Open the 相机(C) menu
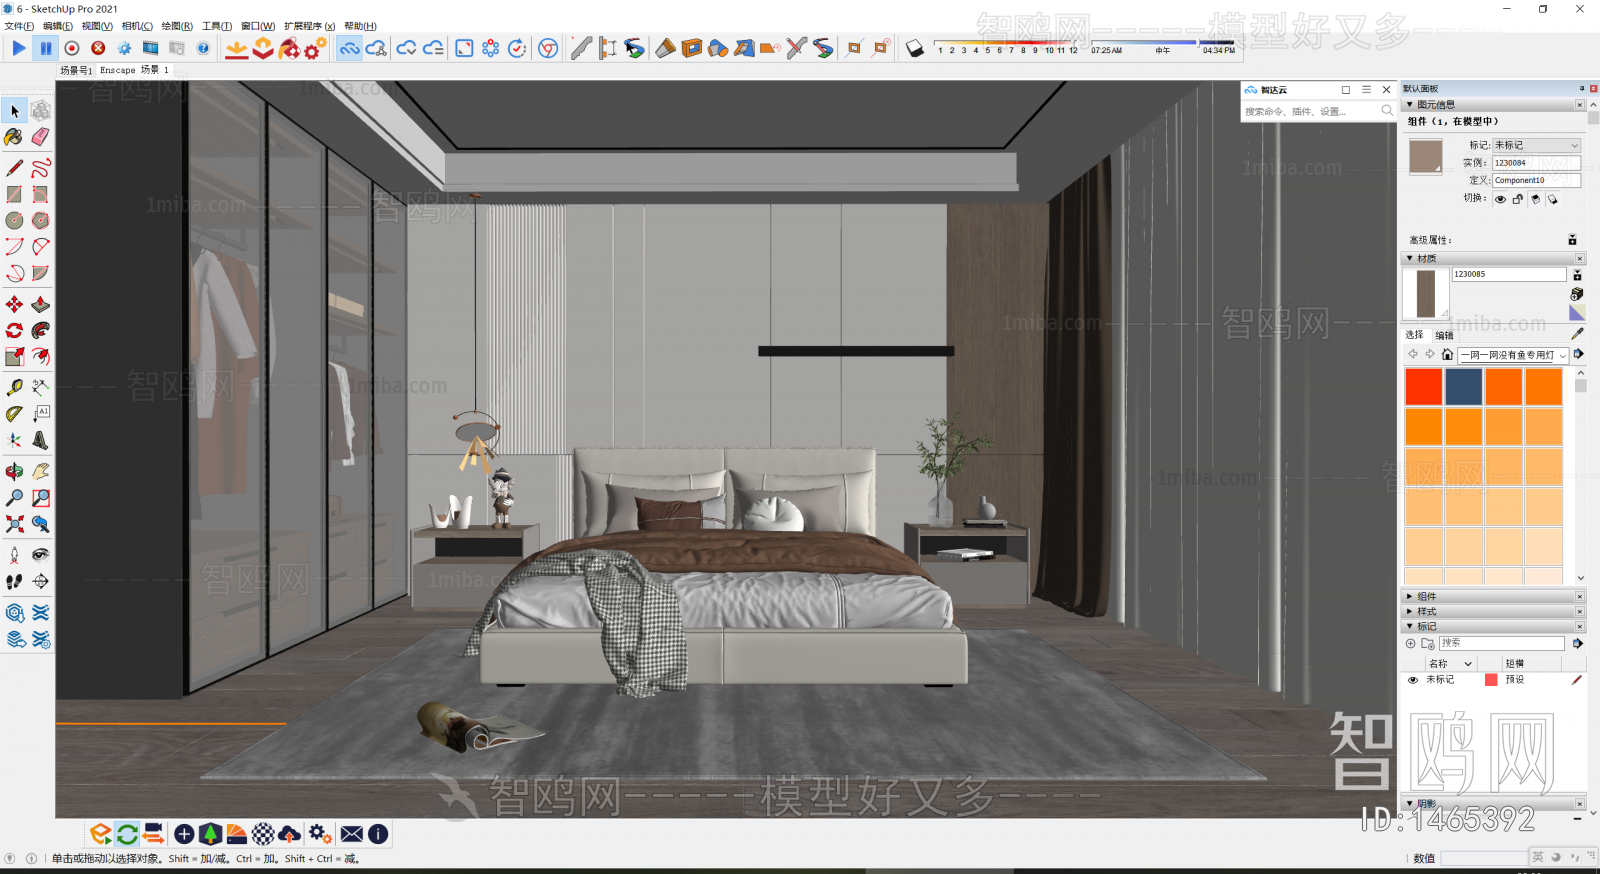 point(137,26)
